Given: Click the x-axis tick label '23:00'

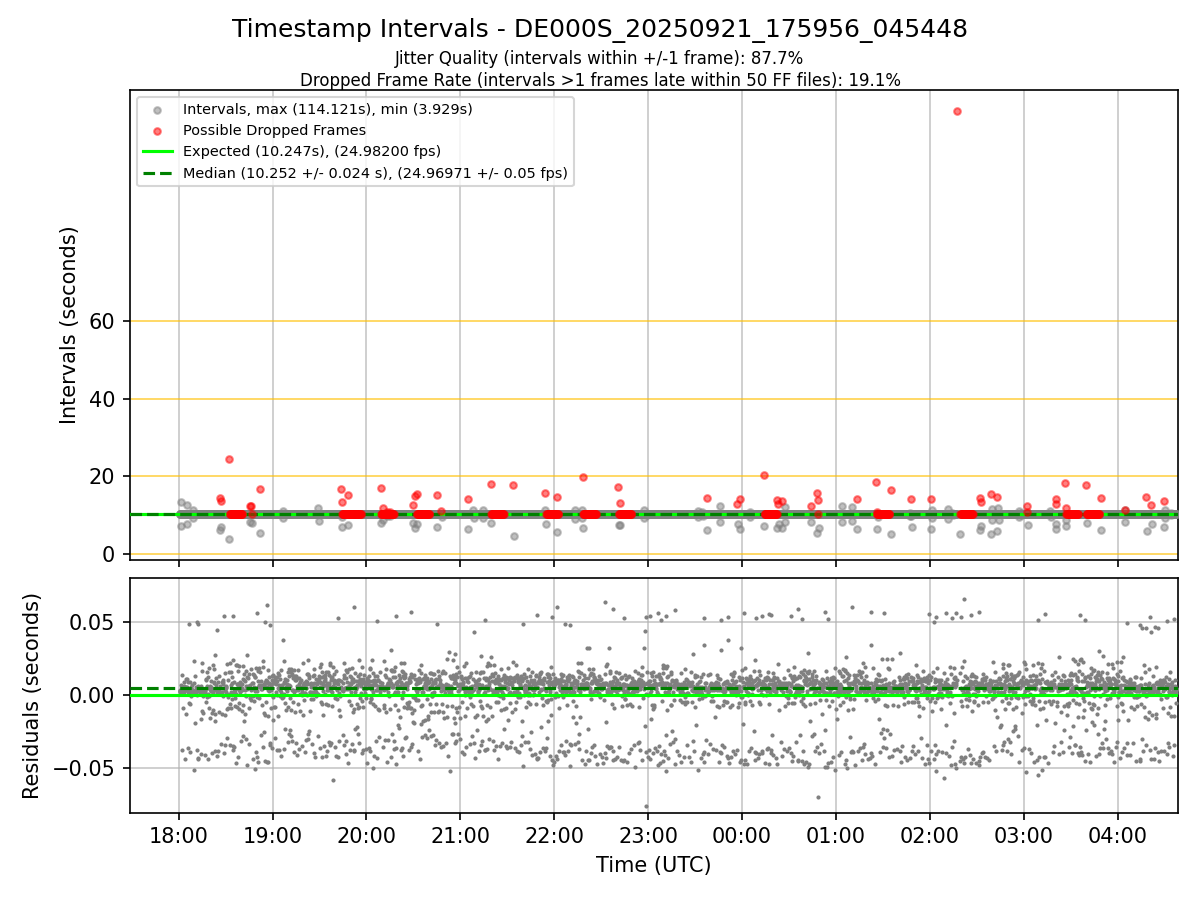Looking at the screenshot, I should tap(648, 834).
